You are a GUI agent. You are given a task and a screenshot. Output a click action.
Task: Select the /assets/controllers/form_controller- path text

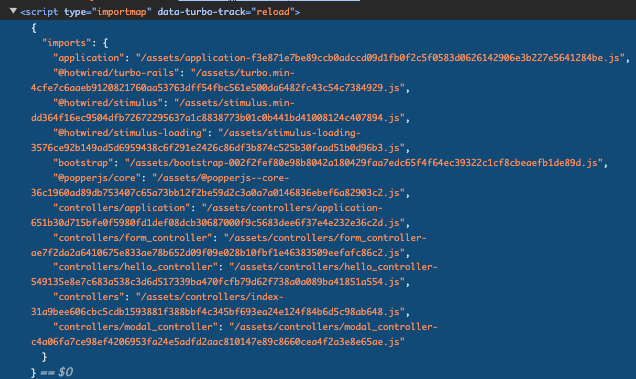tap(325, 238)
